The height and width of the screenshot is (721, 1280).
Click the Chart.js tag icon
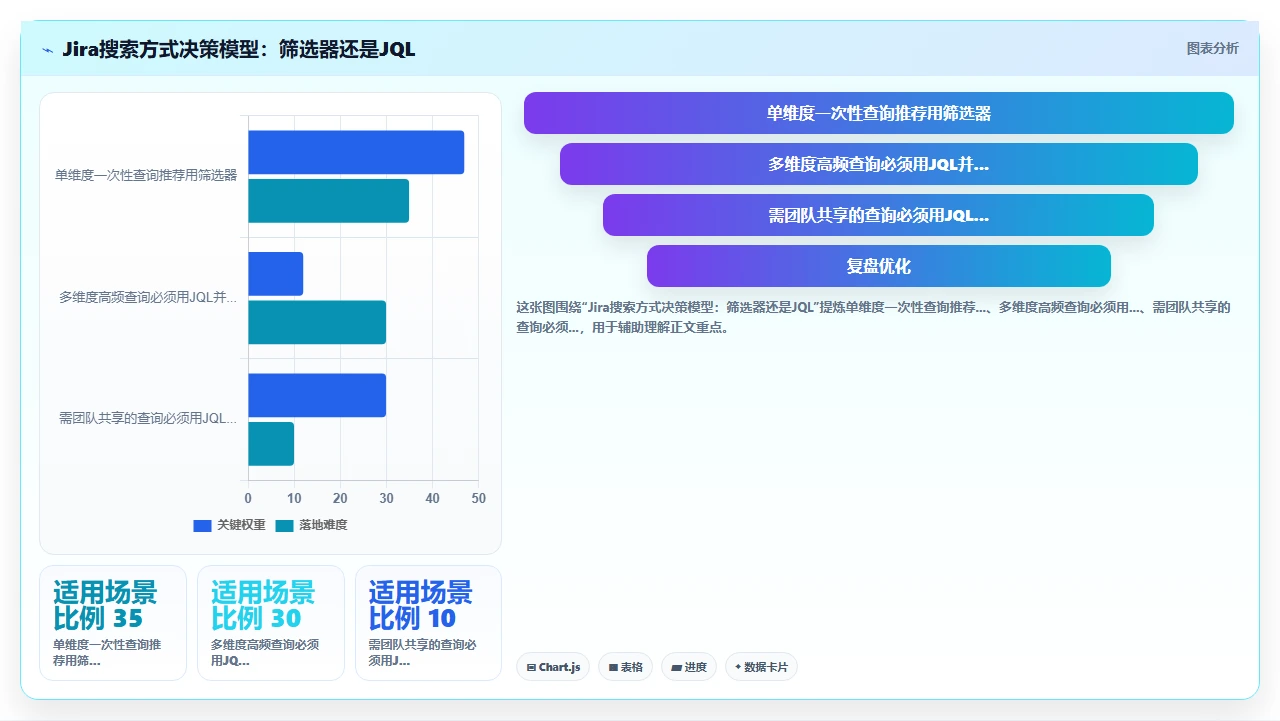pyautogui.click(x=531, y=667)
